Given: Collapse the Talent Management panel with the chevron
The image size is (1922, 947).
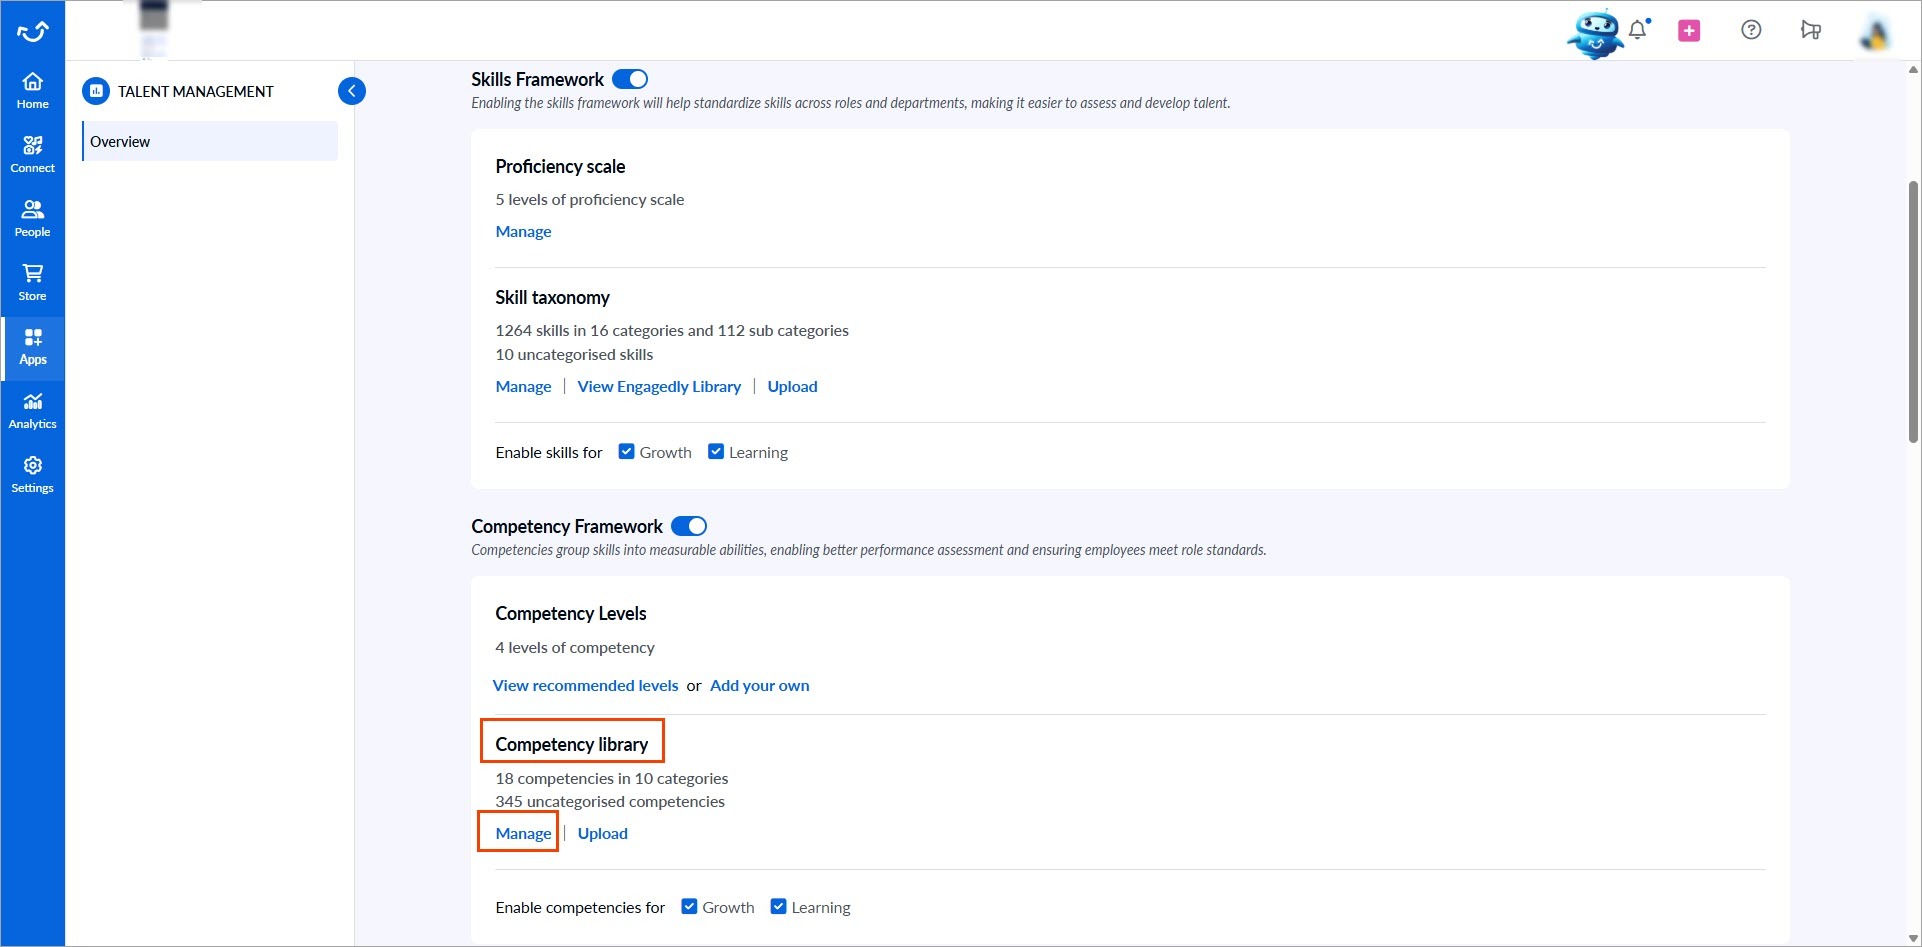Looking at the screenshot, I should [x=351, y=90].
